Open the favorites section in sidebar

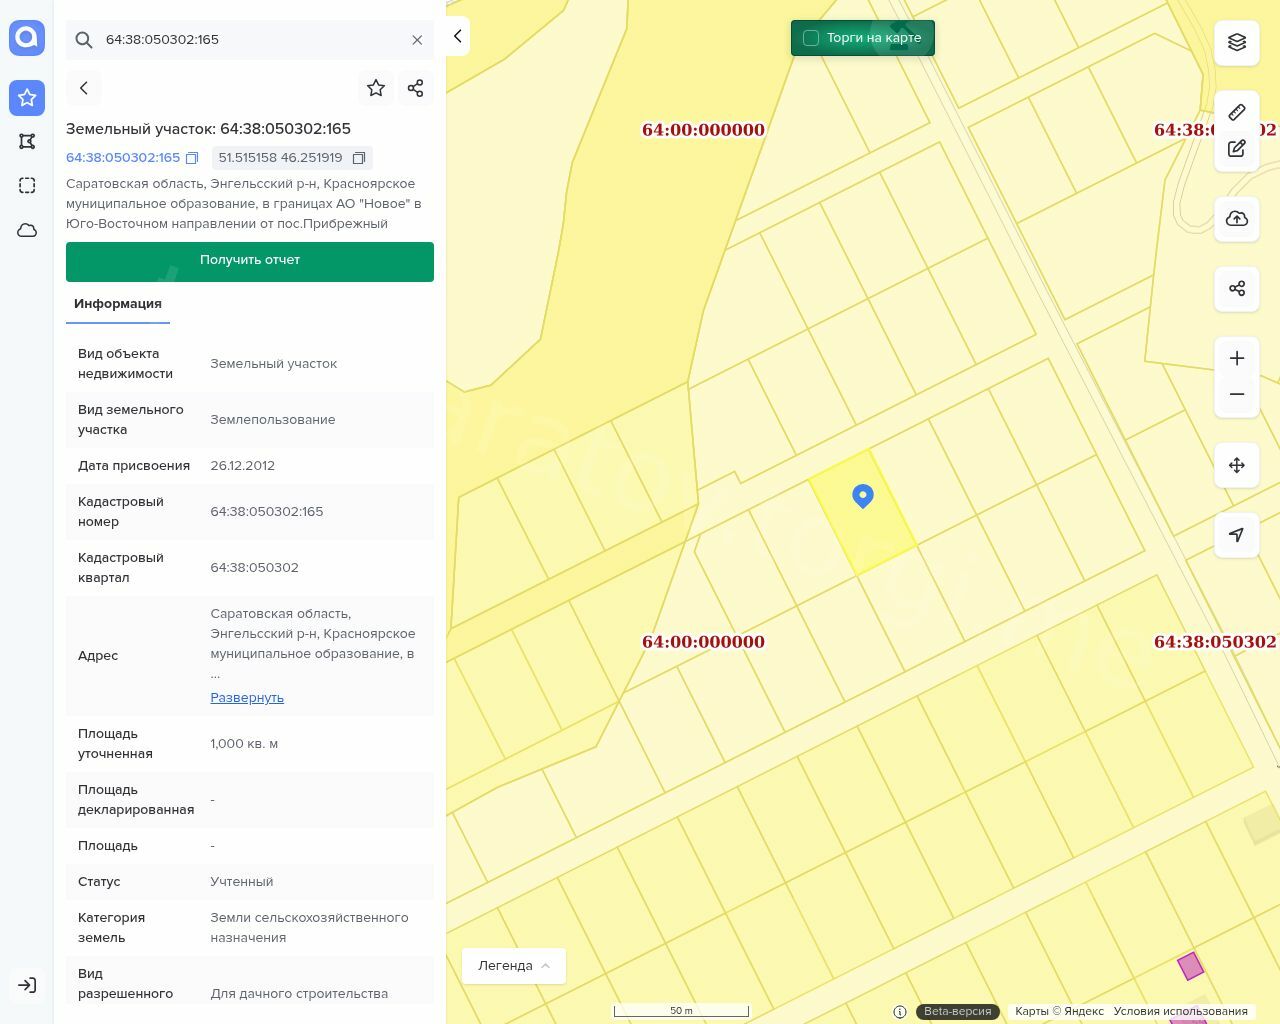[27, 97]
